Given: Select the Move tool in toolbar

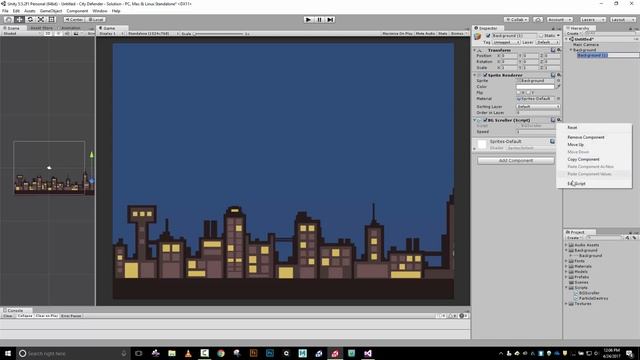Looking at the screenshot, I should point(19,20).
